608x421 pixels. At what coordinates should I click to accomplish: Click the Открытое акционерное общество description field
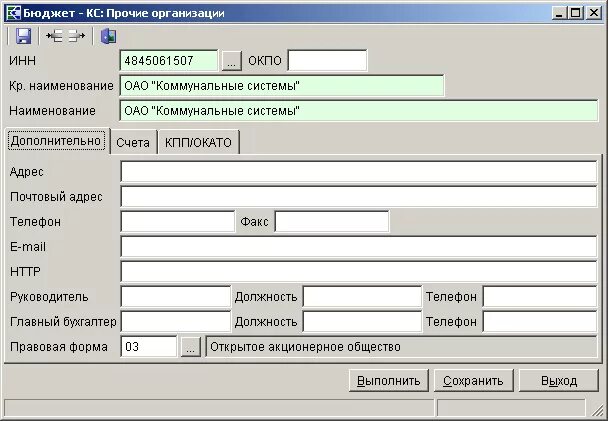[x=401, y=347]
